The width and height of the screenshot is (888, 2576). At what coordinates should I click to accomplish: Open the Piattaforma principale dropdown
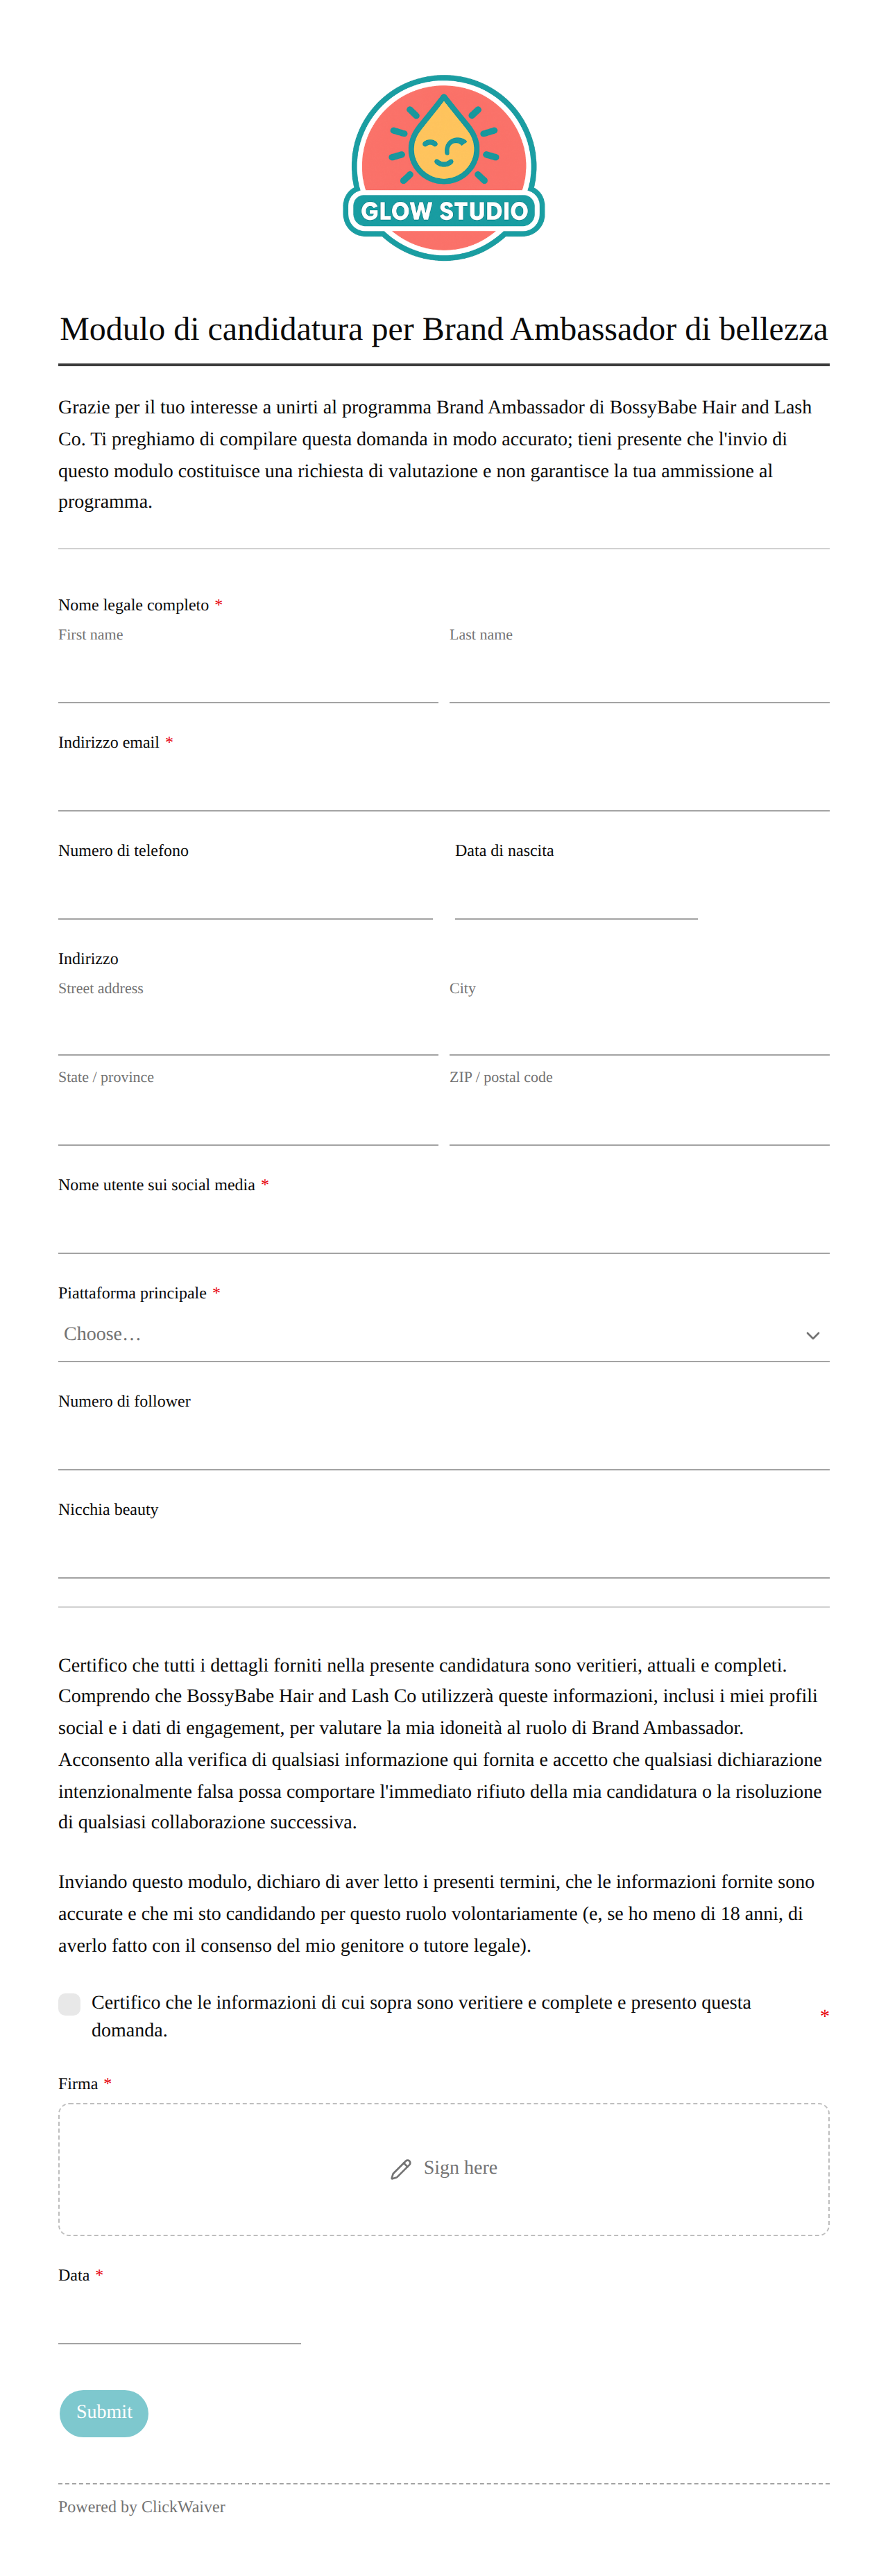(x=444, y=1335)
